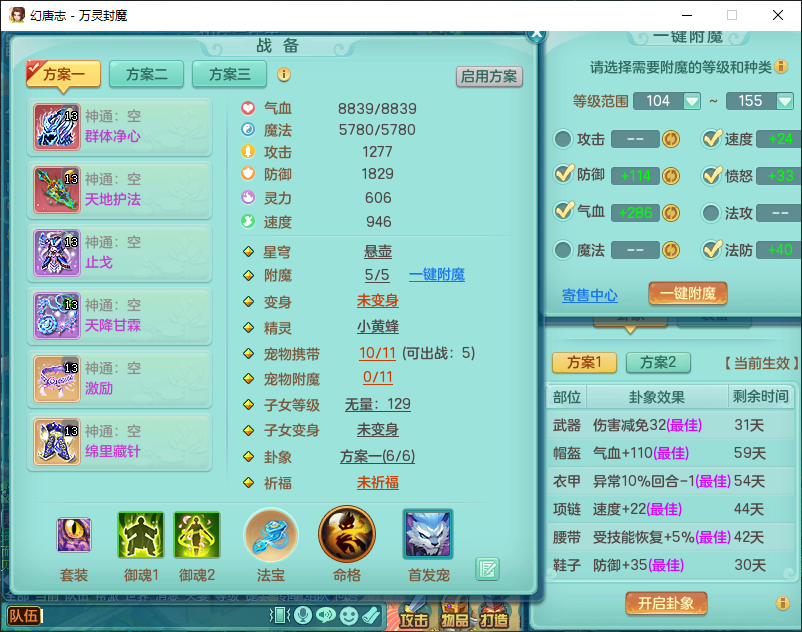Viewport: 802px width, 632px height.
Task: Click the info icon beside 请选择需要附魔的等级和种类
Action: coord(781,66)
